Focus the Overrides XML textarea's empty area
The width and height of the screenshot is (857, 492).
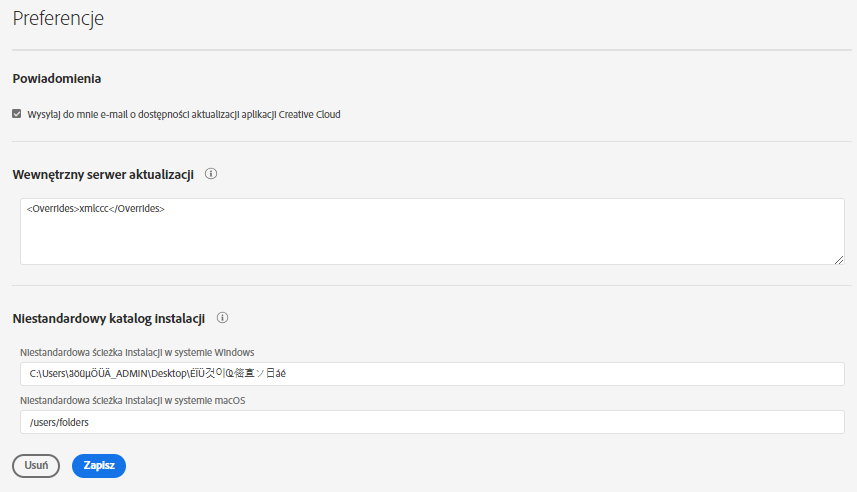pyautogui.click(x=430, y=240)
